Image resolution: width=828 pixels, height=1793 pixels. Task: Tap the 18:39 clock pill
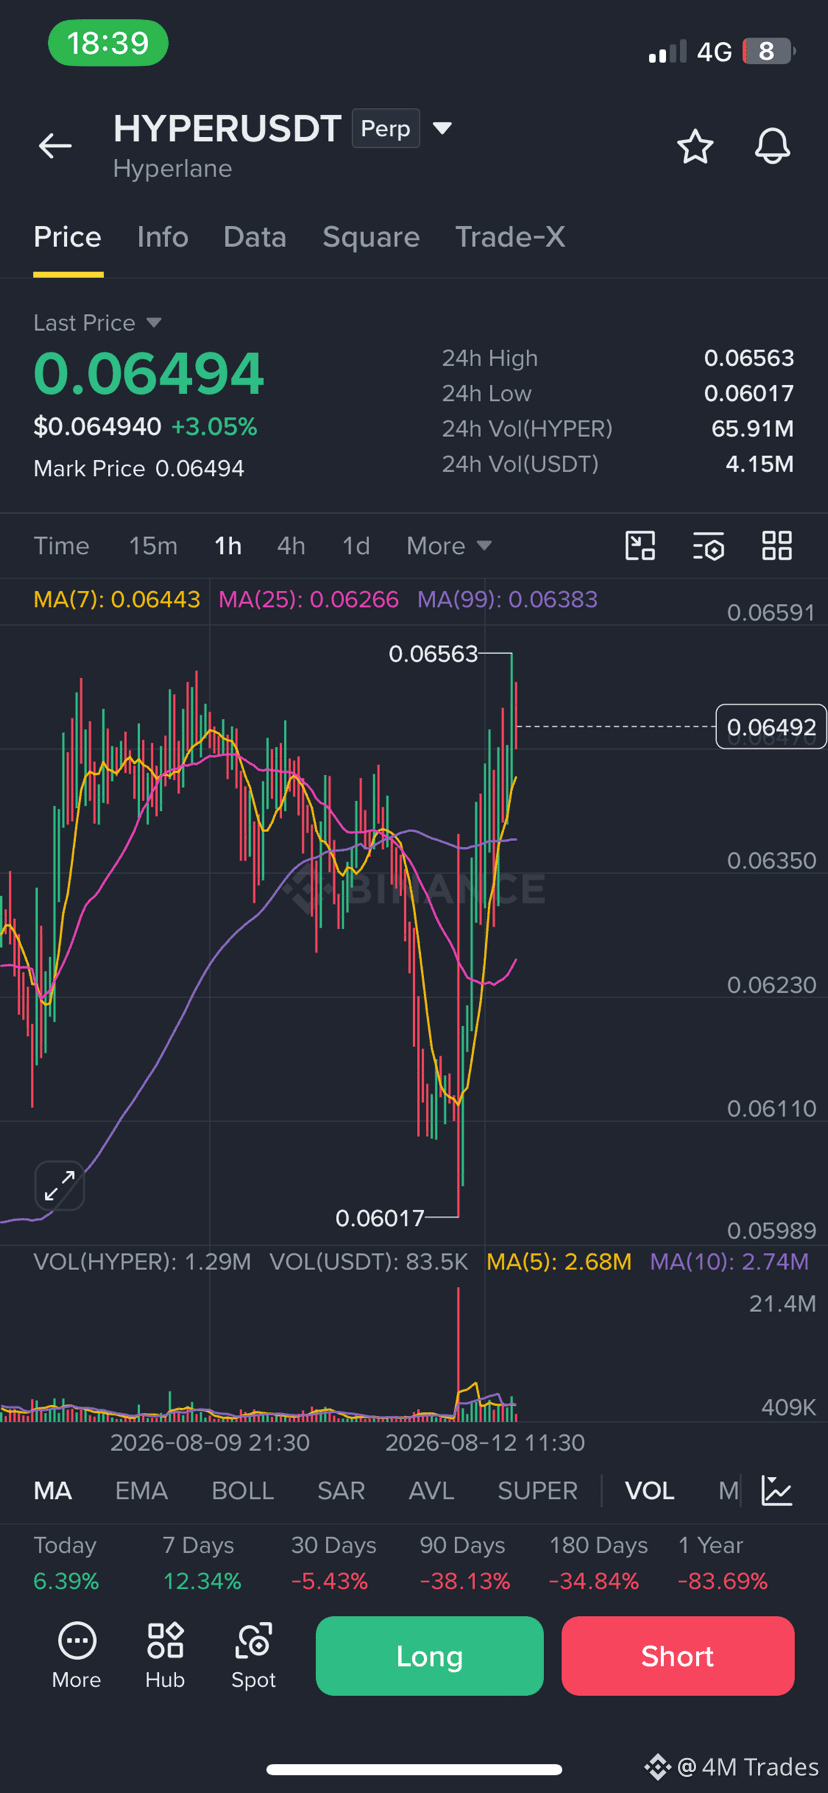pyautogui.click(x=108, y=43)
